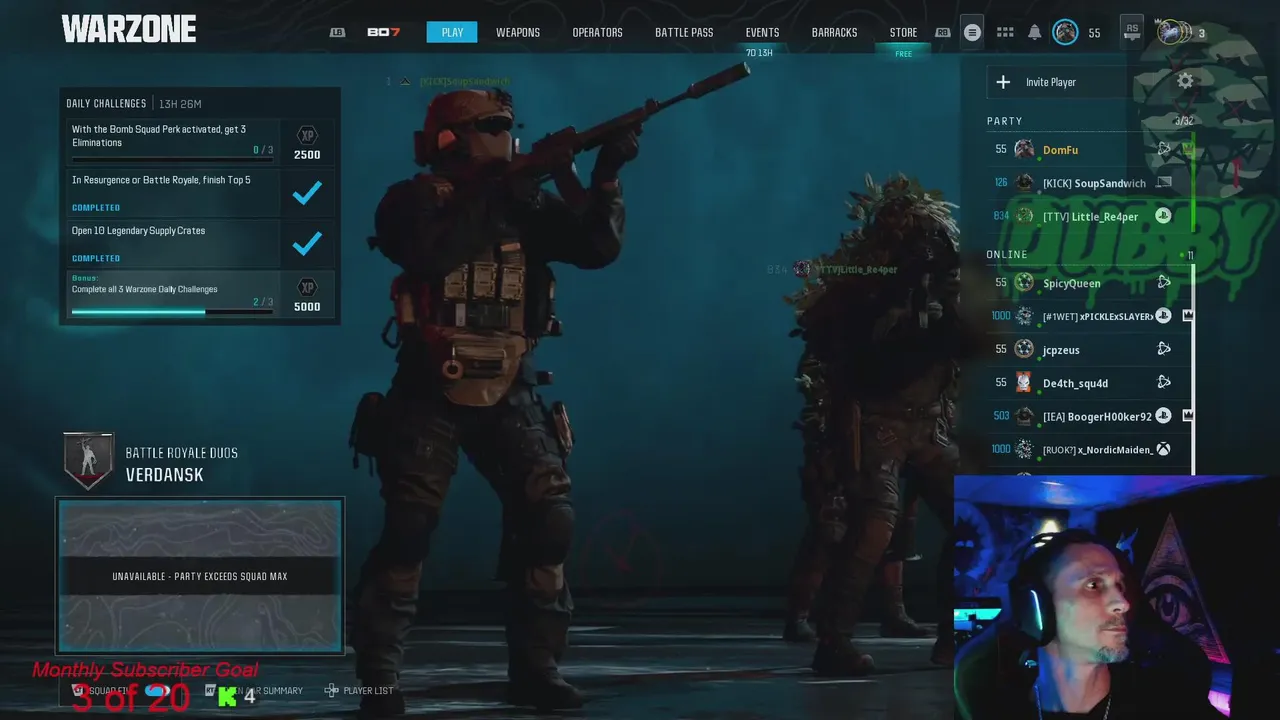The image size is (1280, 720).
Task: Select [KICK] SoupSandwich party member
Action: (x=1087, y=183)
